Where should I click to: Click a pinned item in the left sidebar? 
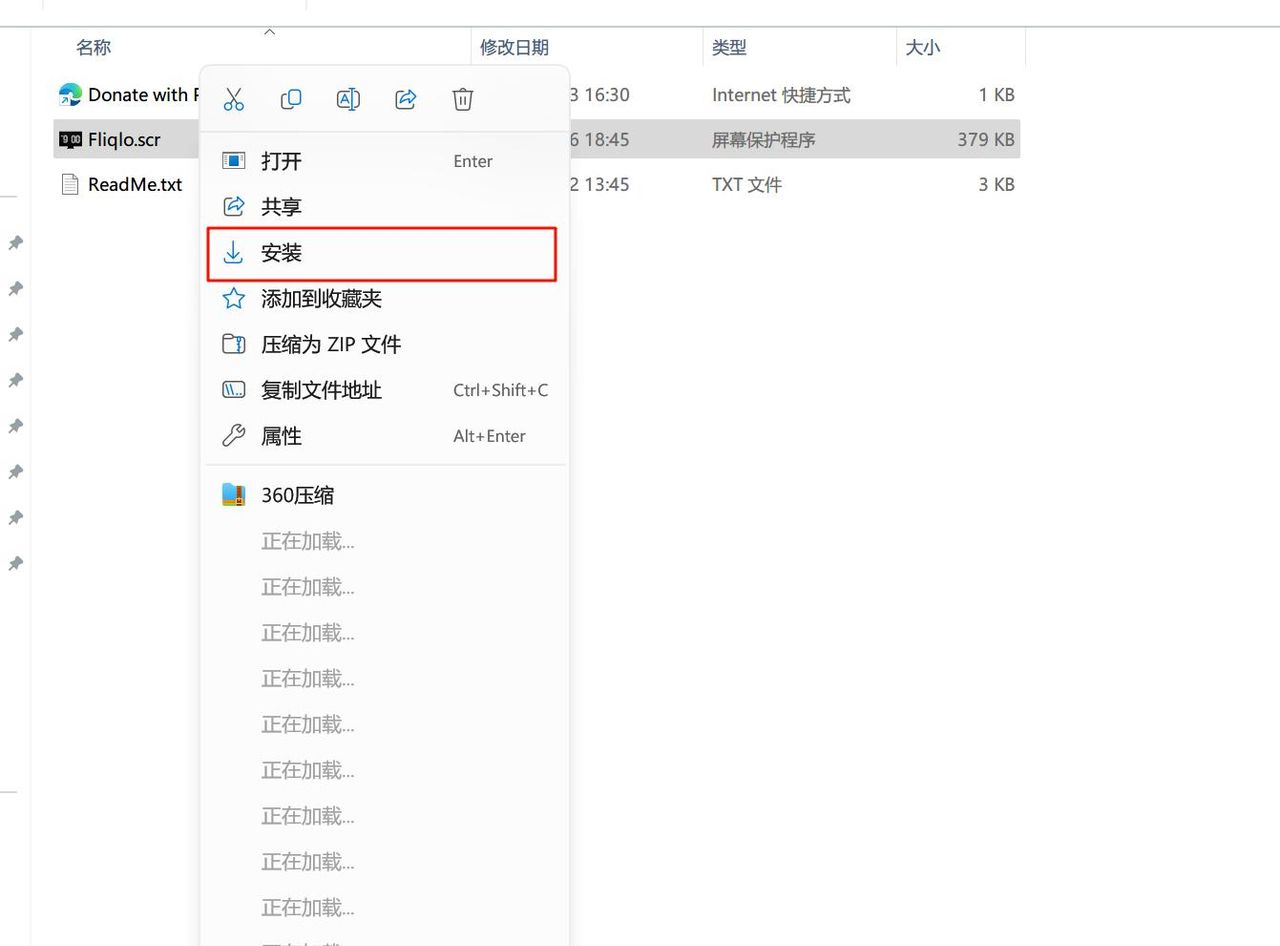[15, 242]
